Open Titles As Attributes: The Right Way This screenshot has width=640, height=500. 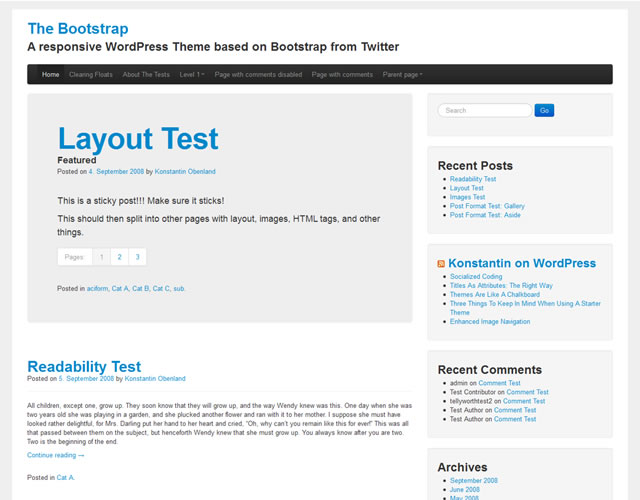click(x=501, y=285)
